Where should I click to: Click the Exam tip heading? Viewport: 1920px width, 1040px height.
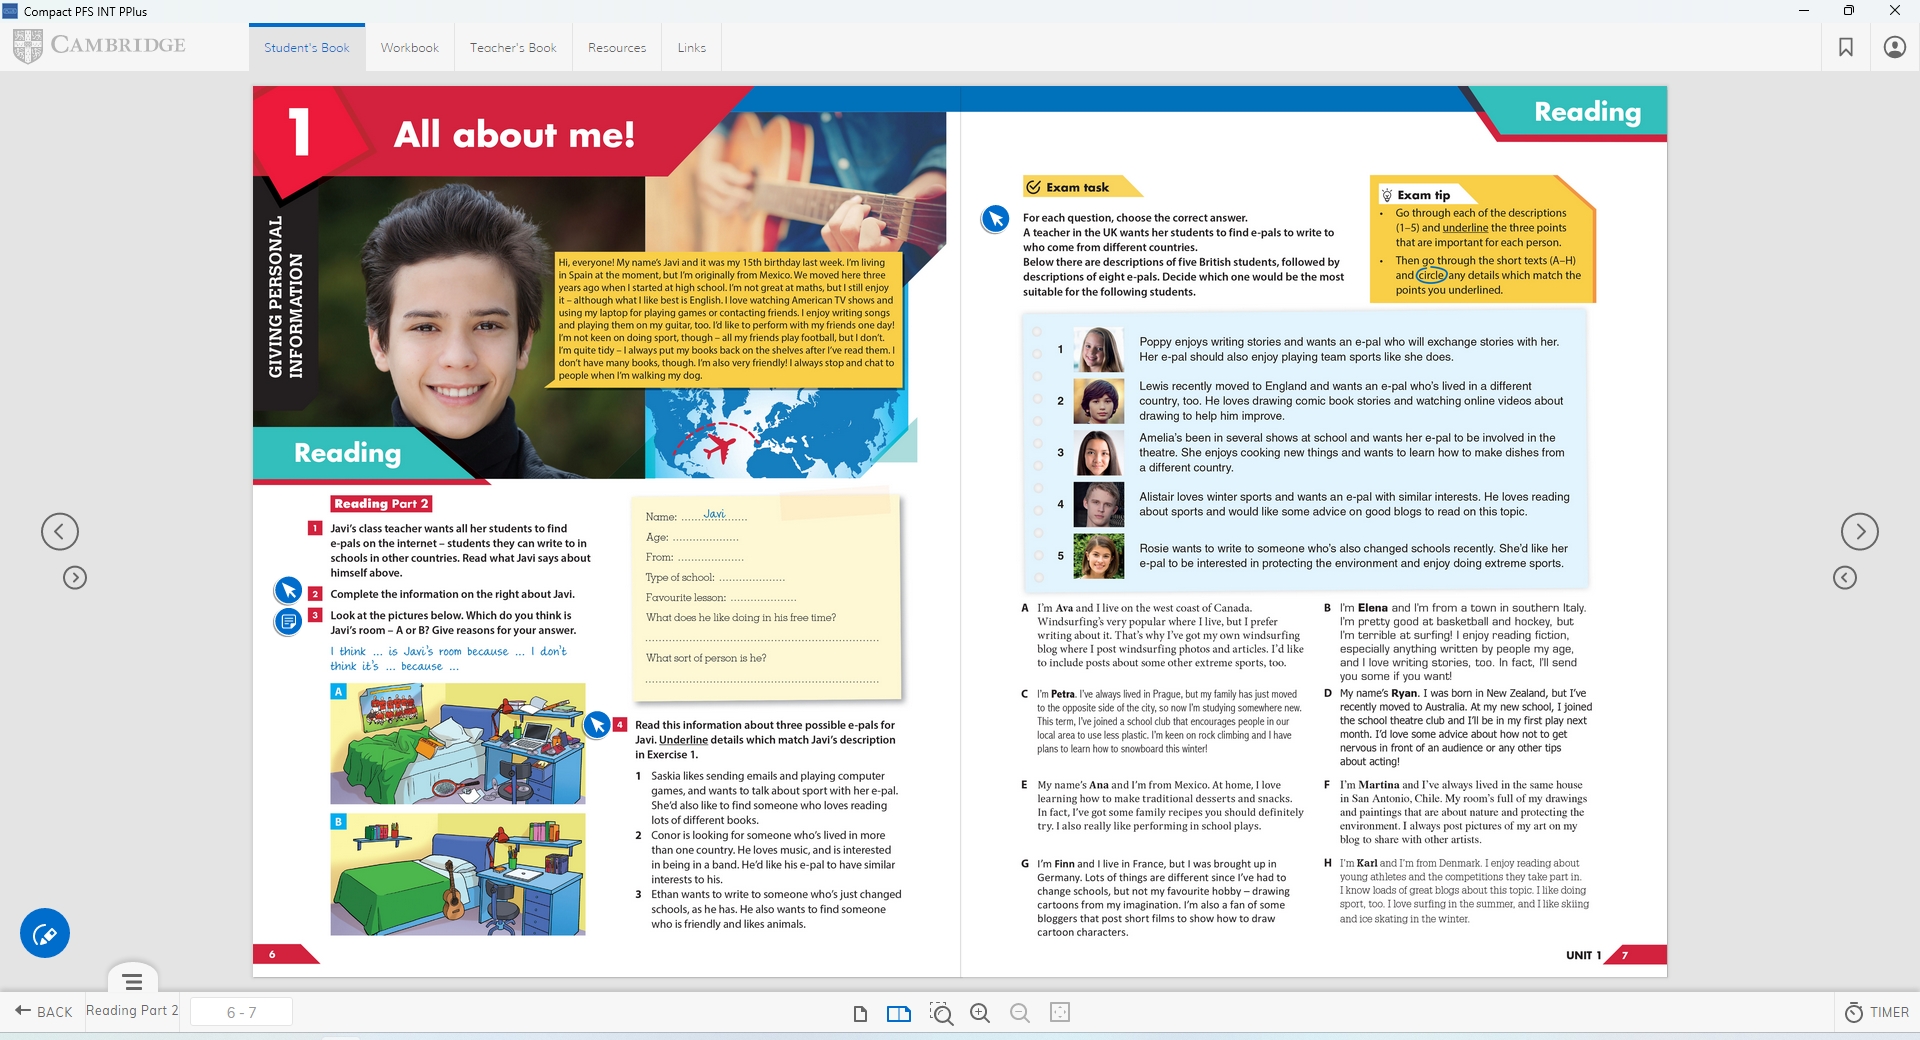click(x=1423, y=195)
